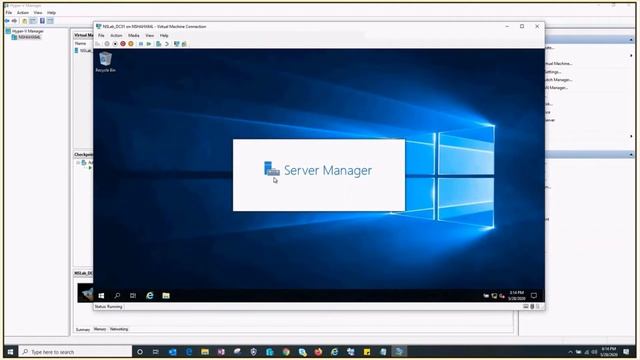Show hidden icons chevron in host tray
640x360 pixels.
[x=570, y=352]
